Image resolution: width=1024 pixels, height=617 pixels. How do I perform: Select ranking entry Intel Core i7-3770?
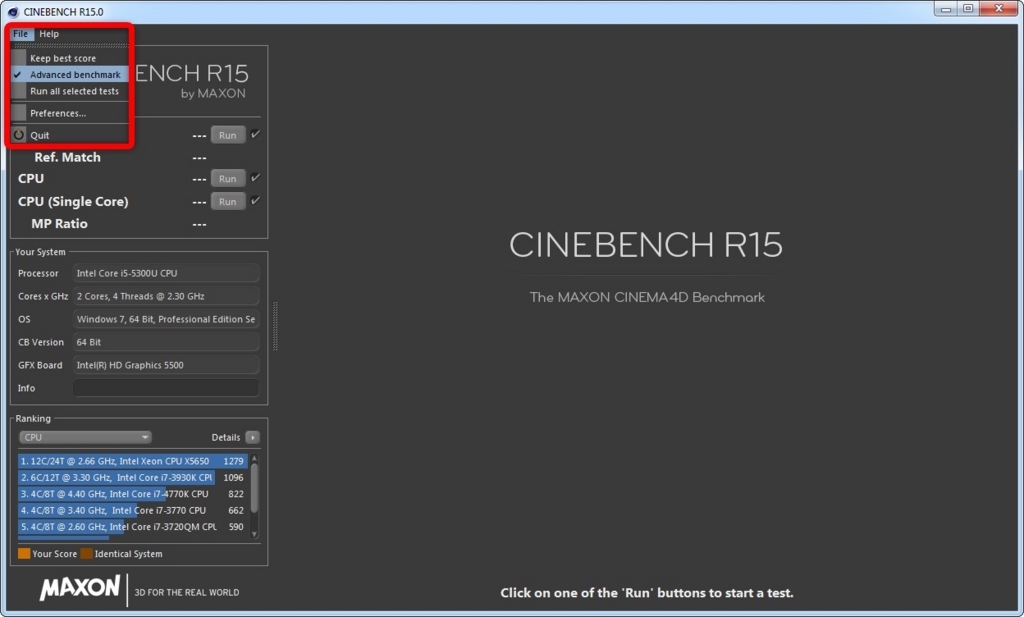click(x=133, y=510)
